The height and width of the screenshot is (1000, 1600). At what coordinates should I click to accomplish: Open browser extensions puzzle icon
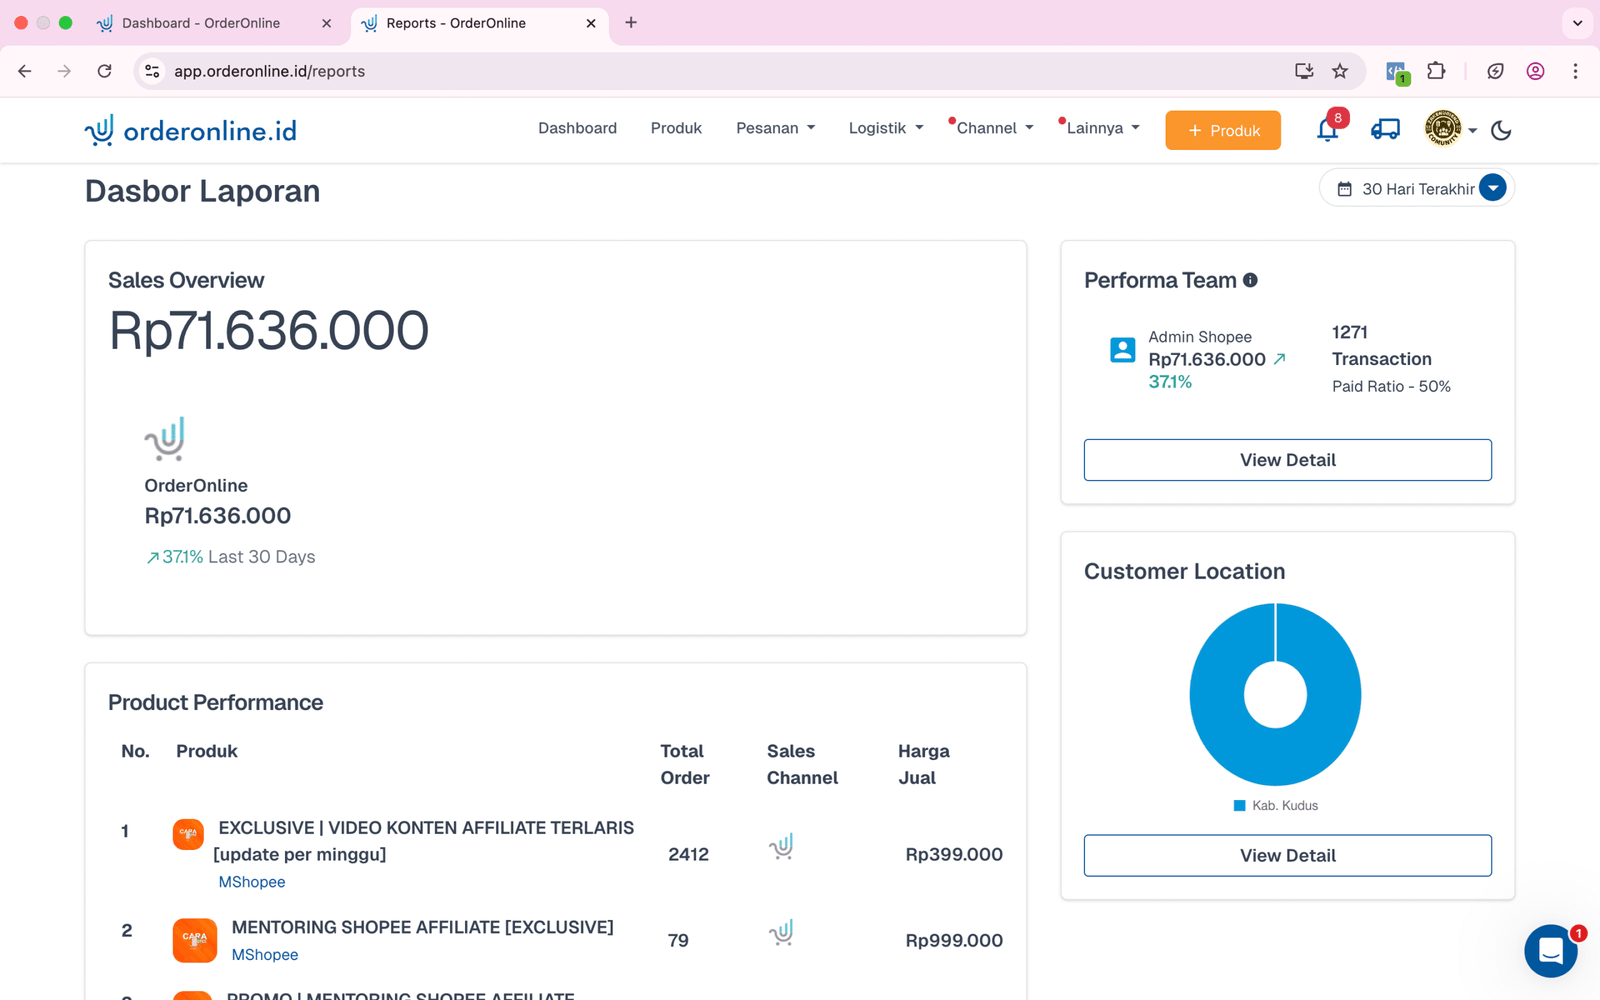(x=1436, y=71)
